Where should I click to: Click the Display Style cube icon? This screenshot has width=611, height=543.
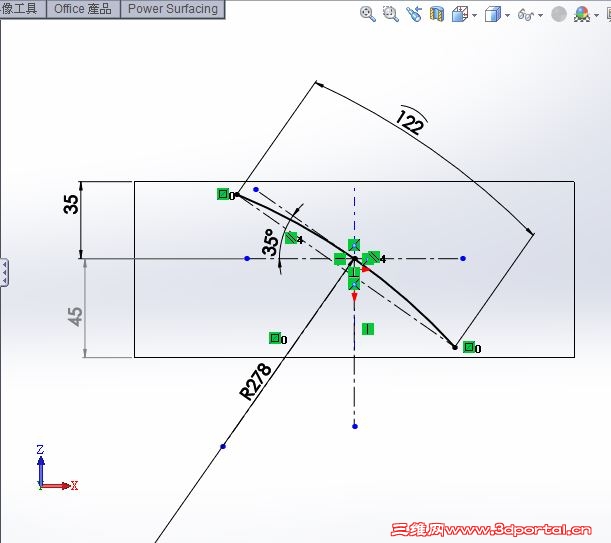point(493,15)
